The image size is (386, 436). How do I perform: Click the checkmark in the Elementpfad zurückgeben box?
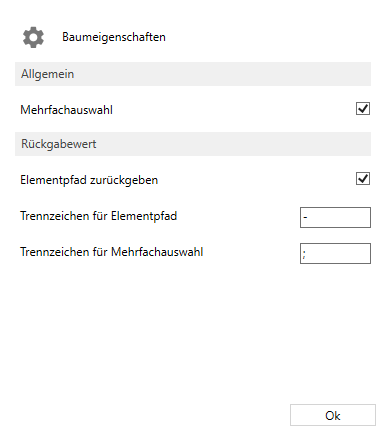(x=363, y=178)
